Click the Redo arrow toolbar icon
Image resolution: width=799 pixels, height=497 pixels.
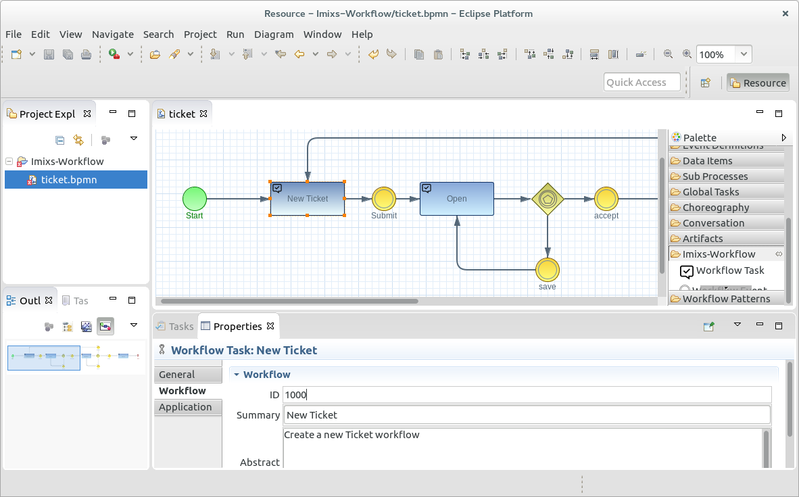pyautogui.click(x=391, y=54)
